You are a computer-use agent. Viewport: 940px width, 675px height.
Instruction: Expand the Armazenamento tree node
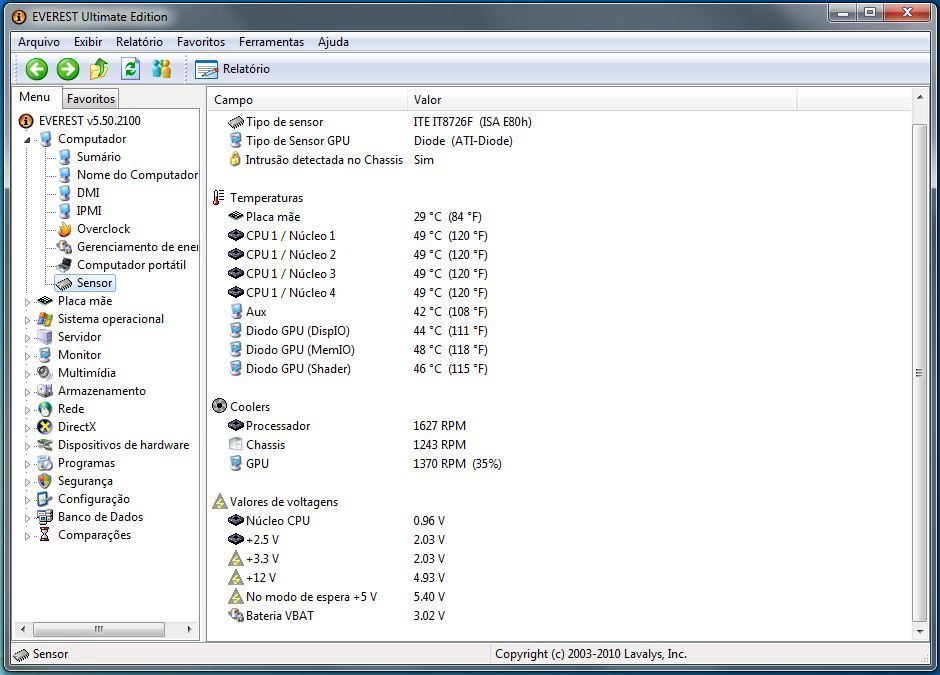(27, 391)
